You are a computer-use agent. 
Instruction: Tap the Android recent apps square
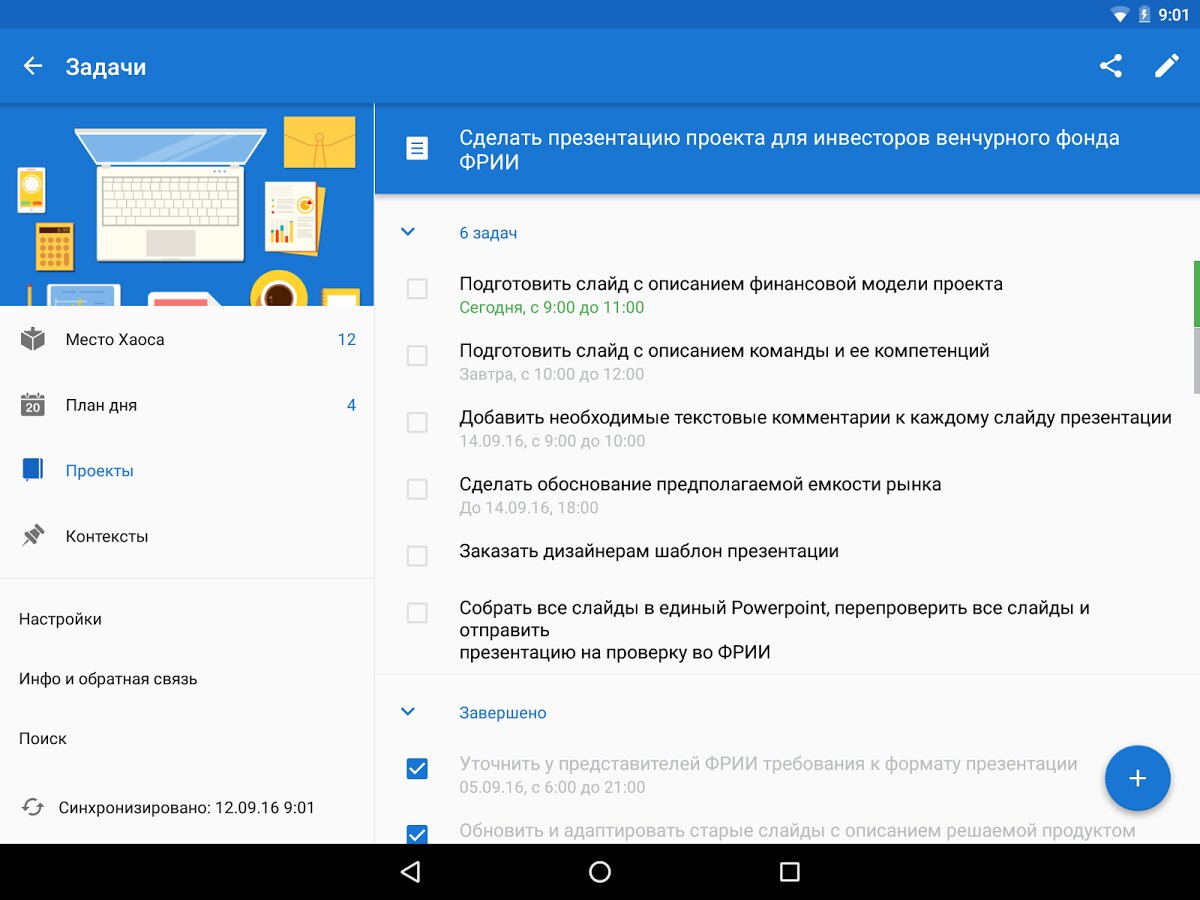pos(790,872)
